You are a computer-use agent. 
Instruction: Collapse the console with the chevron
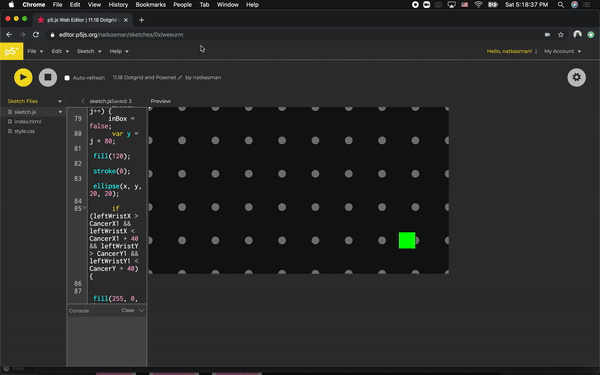[142, 310]
